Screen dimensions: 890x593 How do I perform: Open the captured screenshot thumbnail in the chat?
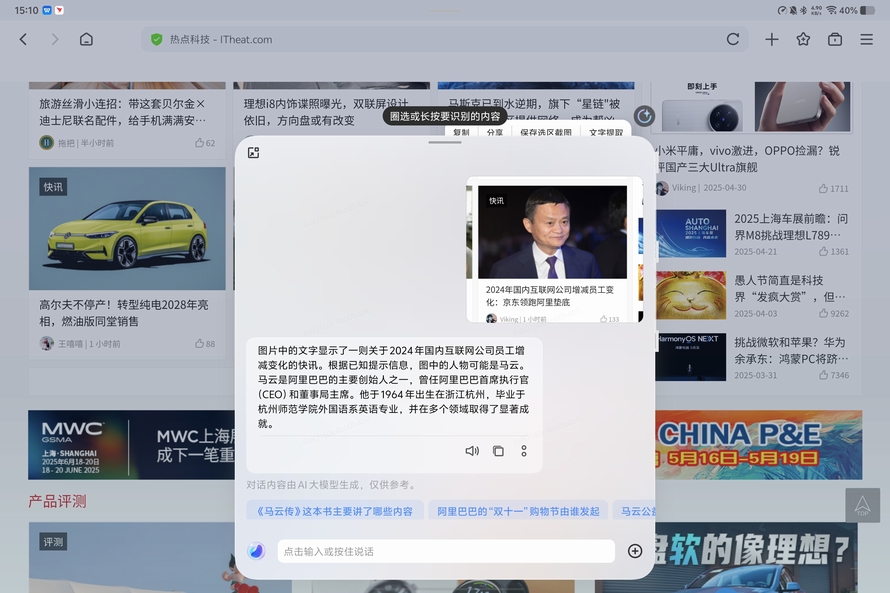[555, 250]
